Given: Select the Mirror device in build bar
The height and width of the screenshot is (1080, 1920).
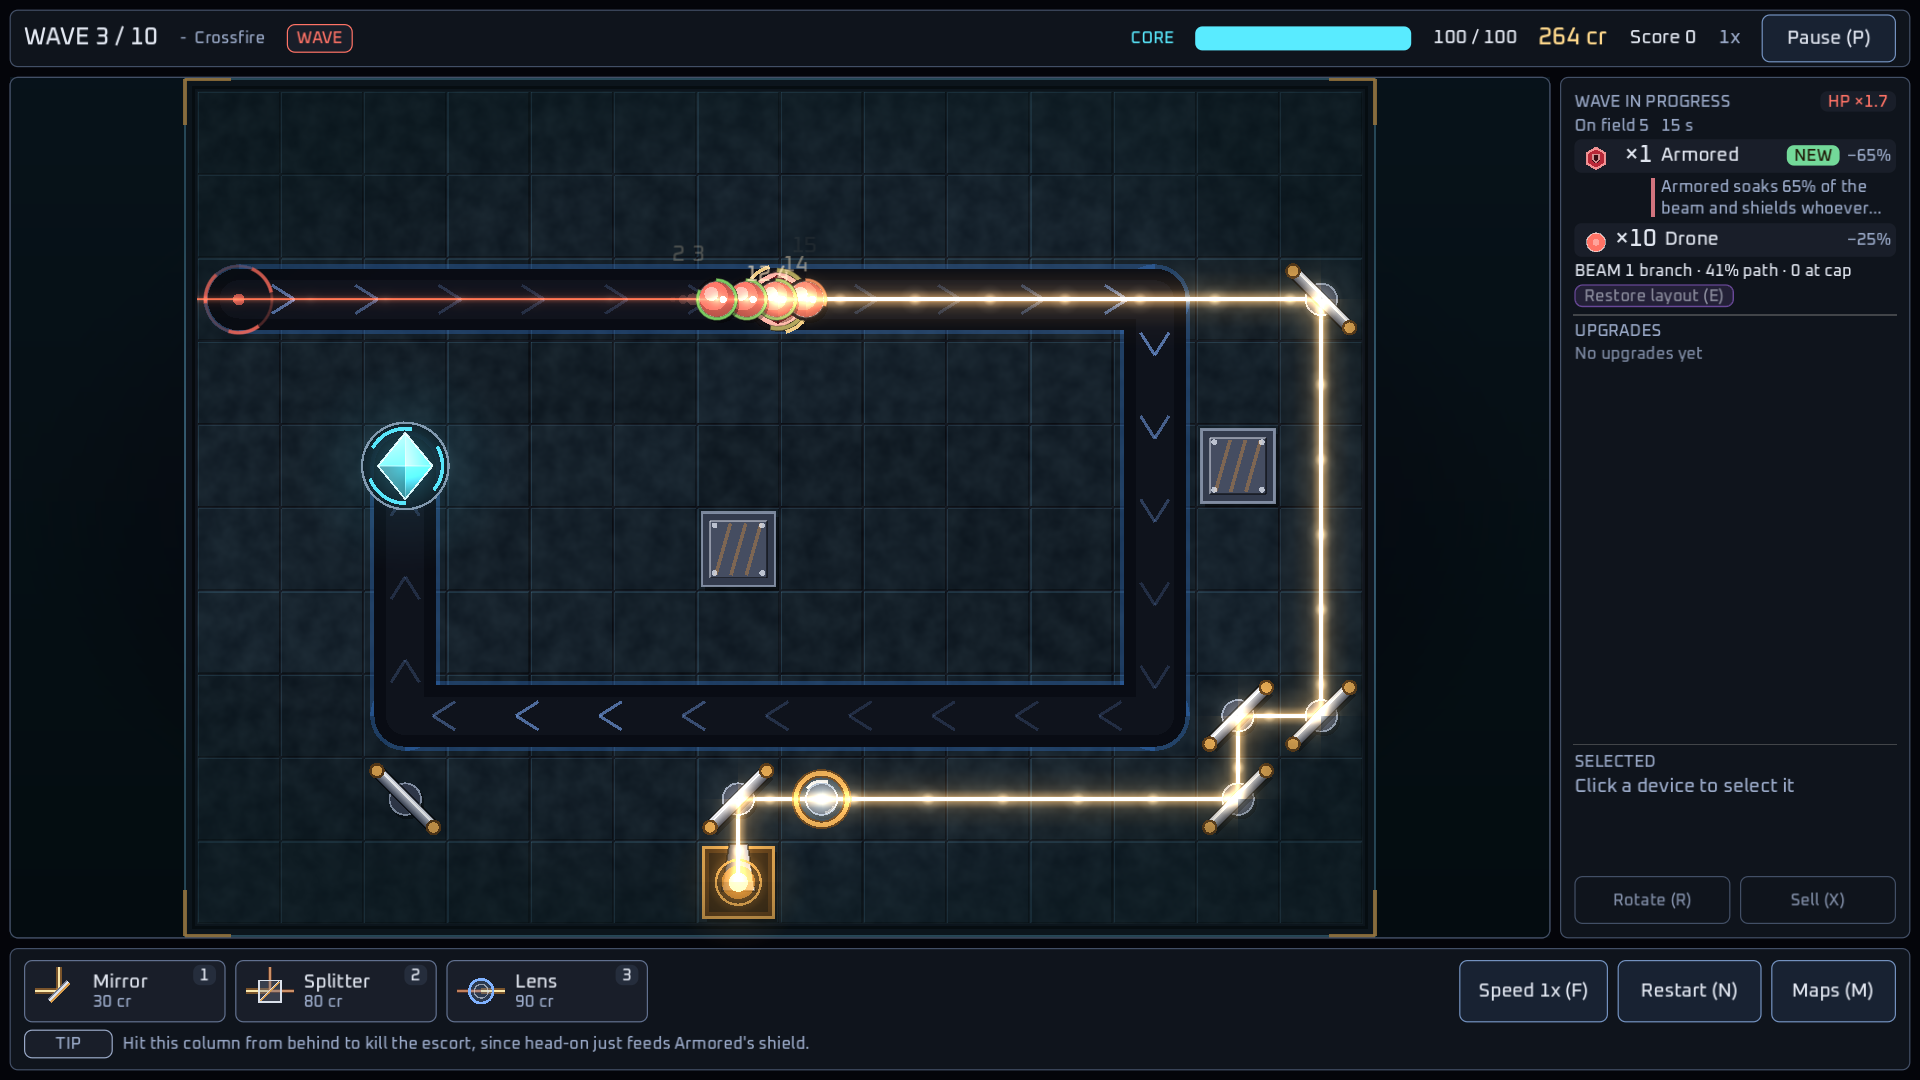Looking at the screenshot, I should tap(124, 990).
